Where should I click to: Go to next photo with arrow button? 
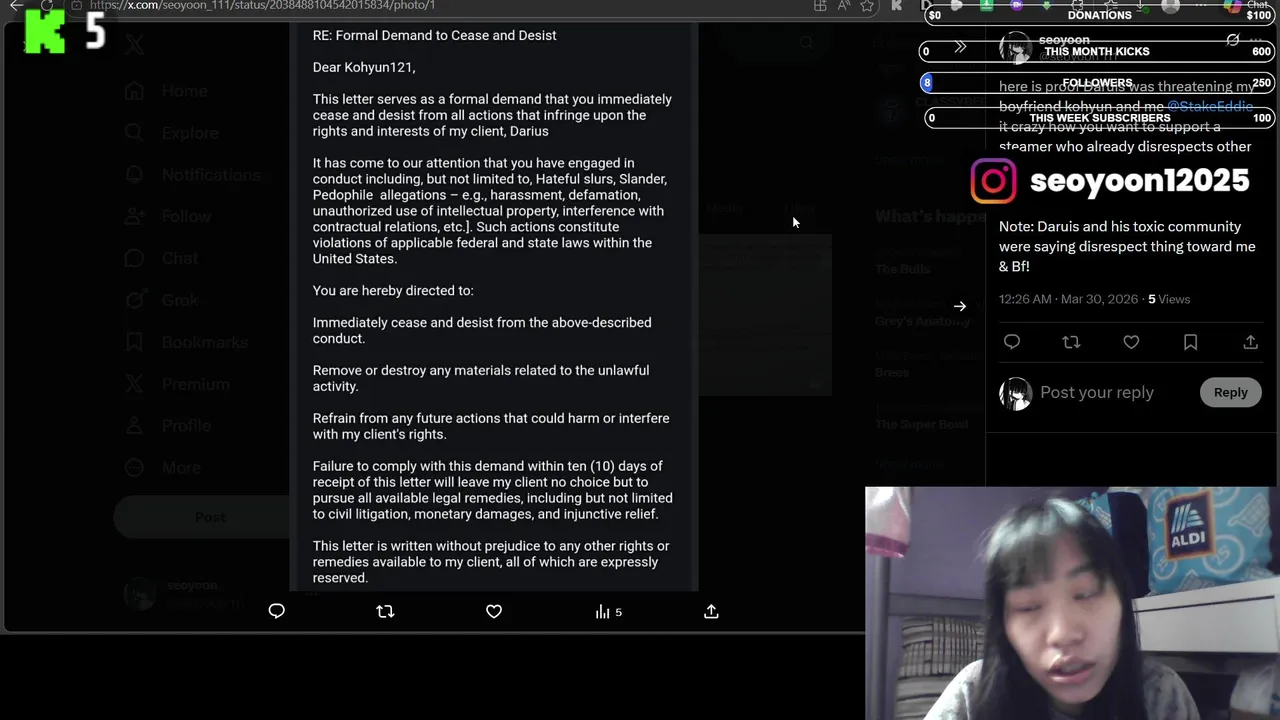(960, 306)
